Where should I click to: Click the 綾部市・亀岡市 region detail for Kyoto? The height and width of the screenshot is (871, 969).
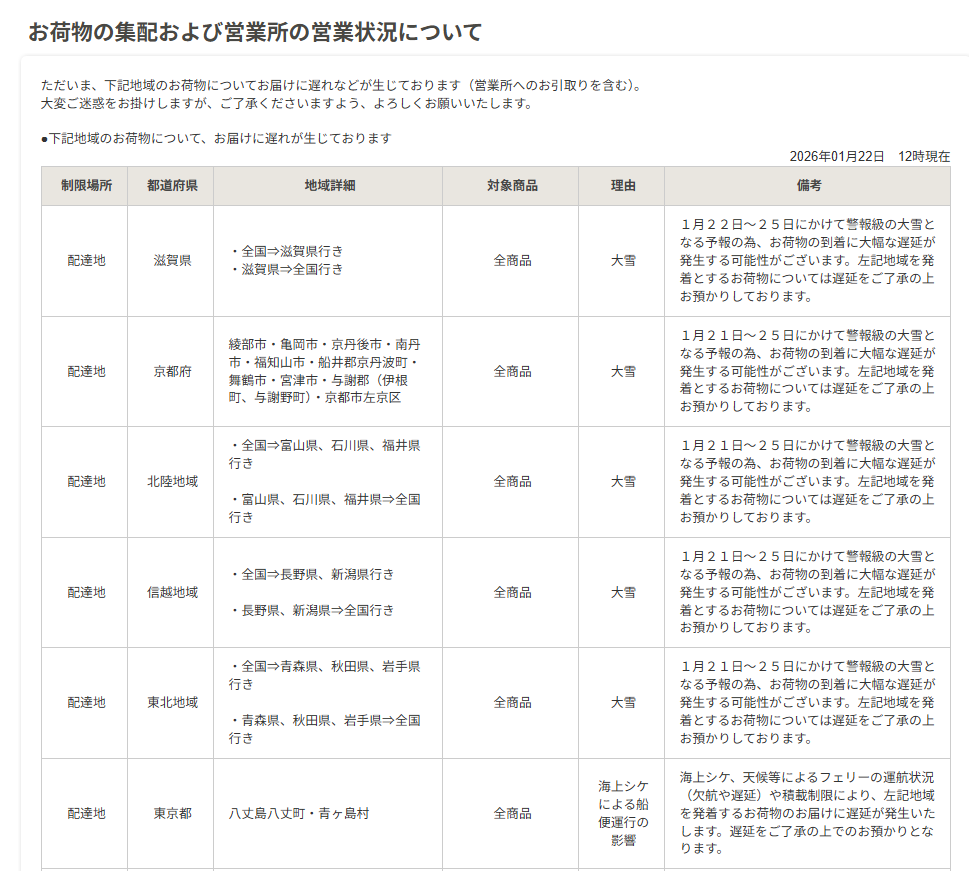[x=324, y=371]
